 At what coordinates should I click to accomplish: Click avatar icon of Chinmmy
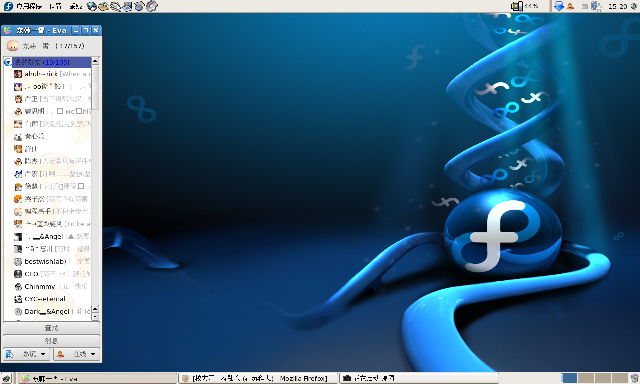point(18,286)
